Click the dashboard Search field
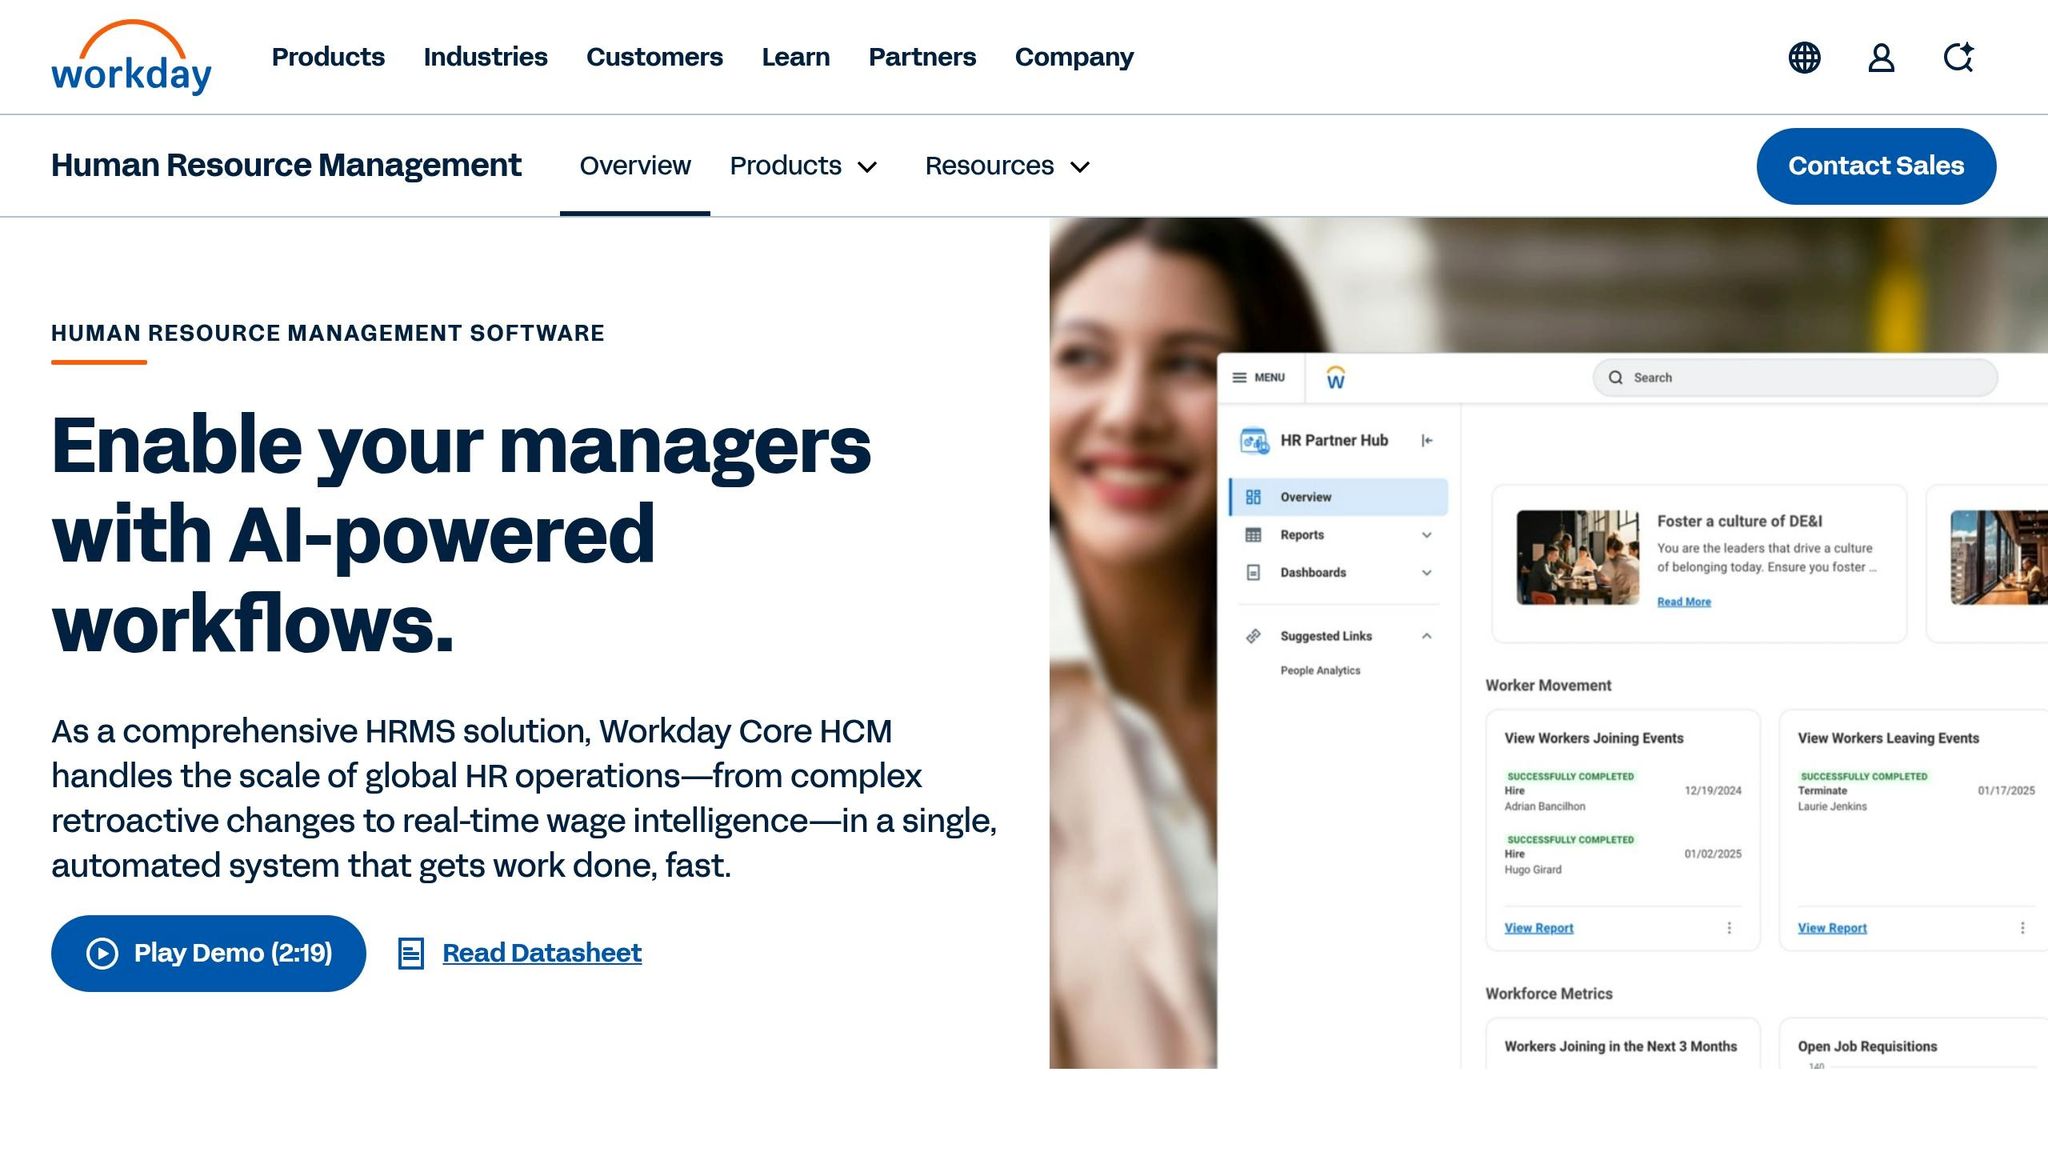The image size is (2048, 1152). (1795, 377)
